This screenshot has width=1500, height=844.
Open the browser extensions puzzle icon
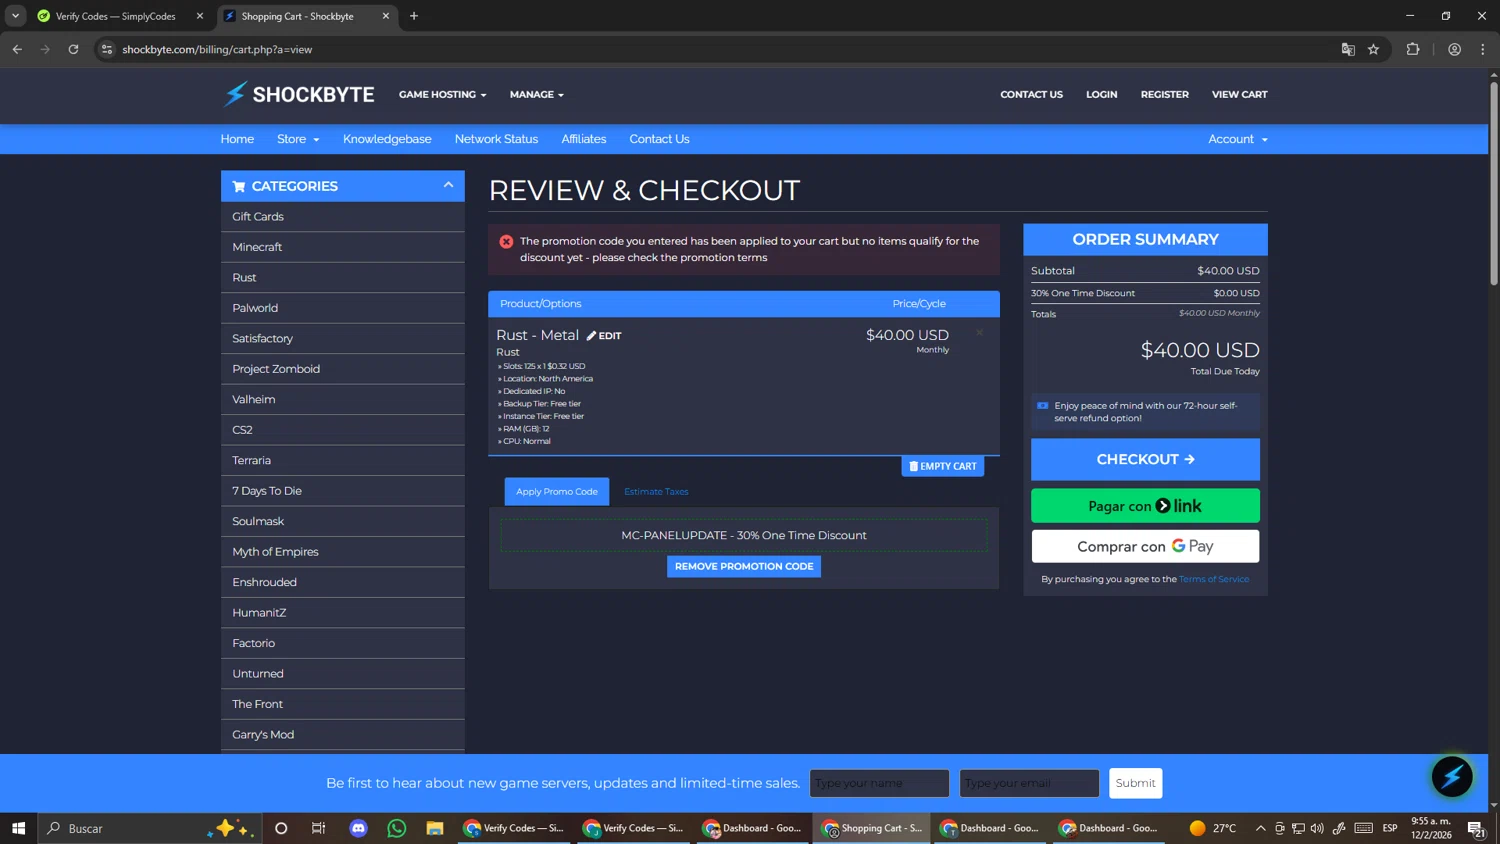coord(1413,49)
